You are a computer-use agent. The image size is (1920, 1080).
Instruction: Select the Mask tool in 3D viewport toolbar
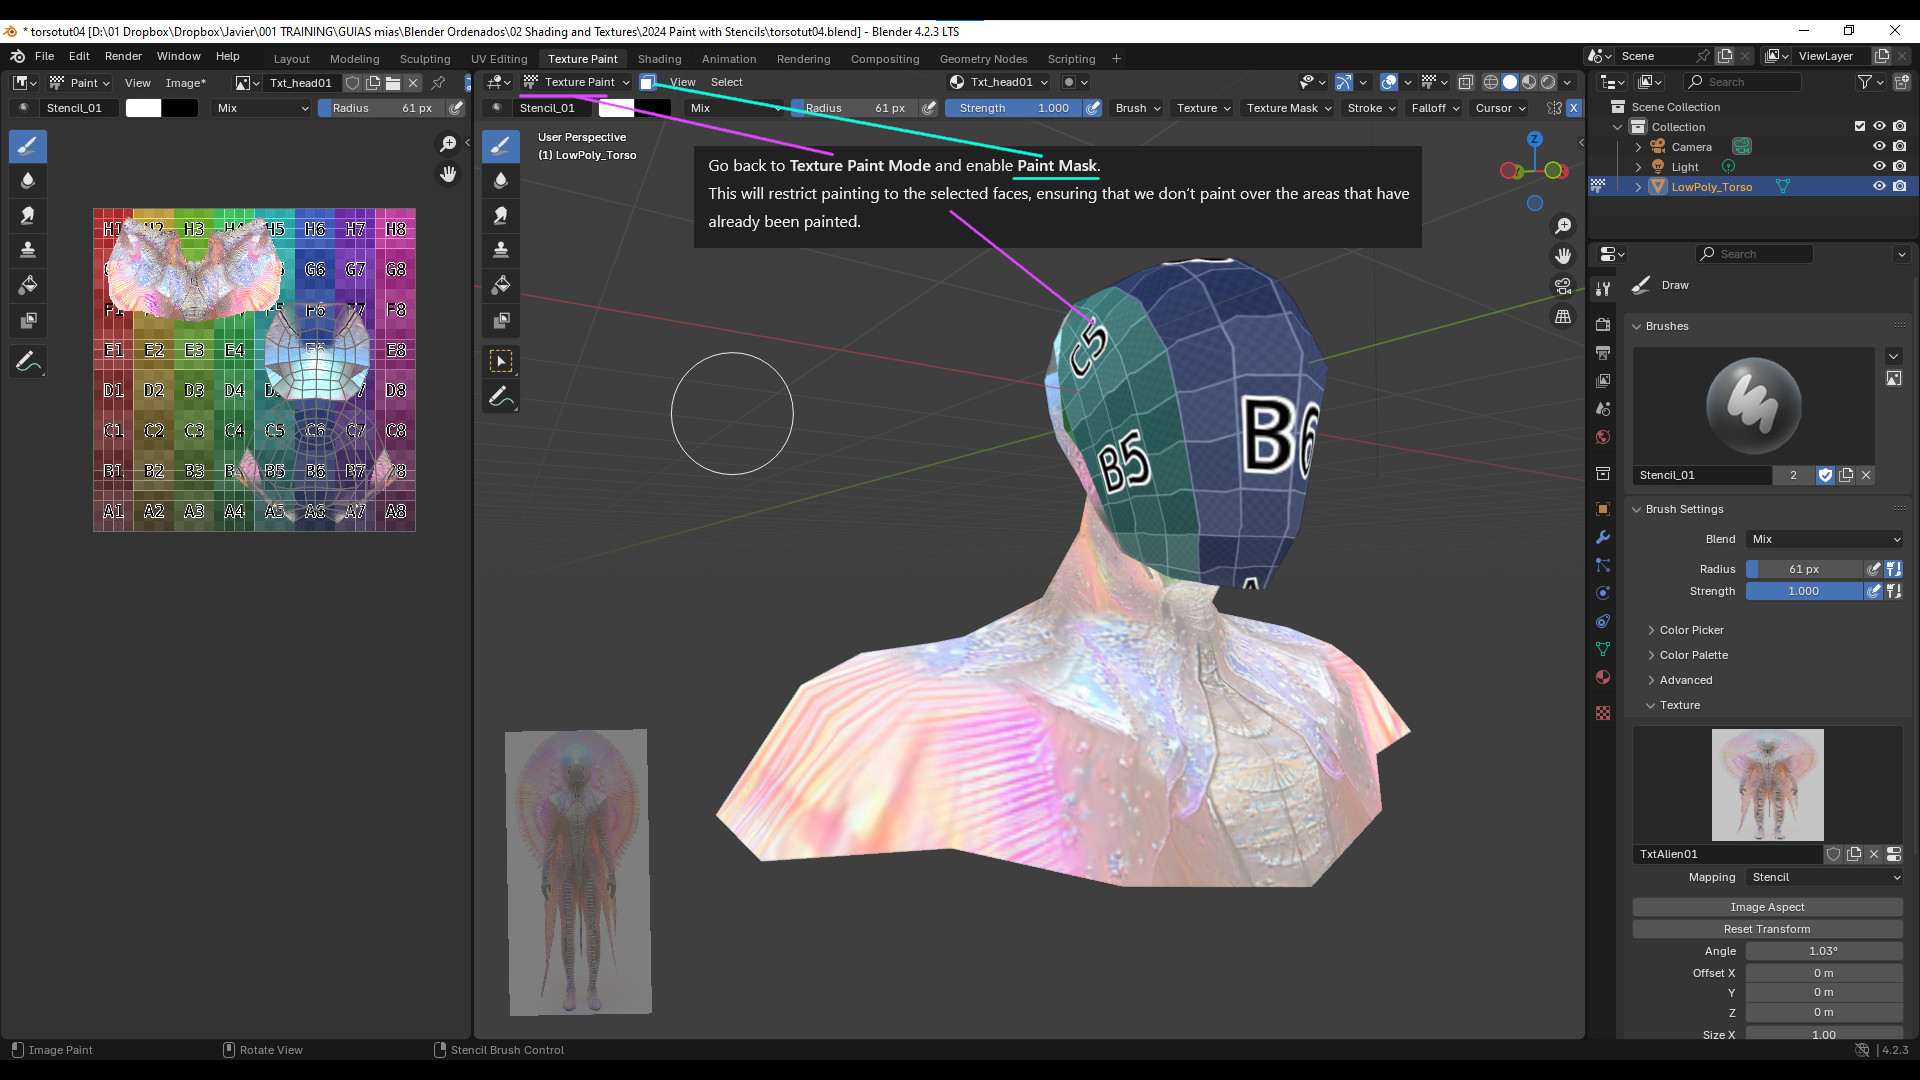click(501, 320)
